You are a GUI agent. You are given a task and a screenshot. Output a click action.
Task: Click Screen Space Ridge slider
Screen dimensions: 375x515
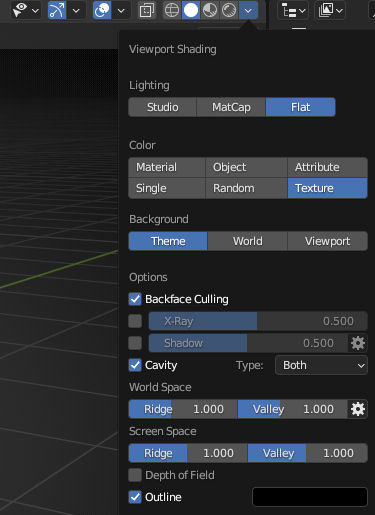(188, 453)
